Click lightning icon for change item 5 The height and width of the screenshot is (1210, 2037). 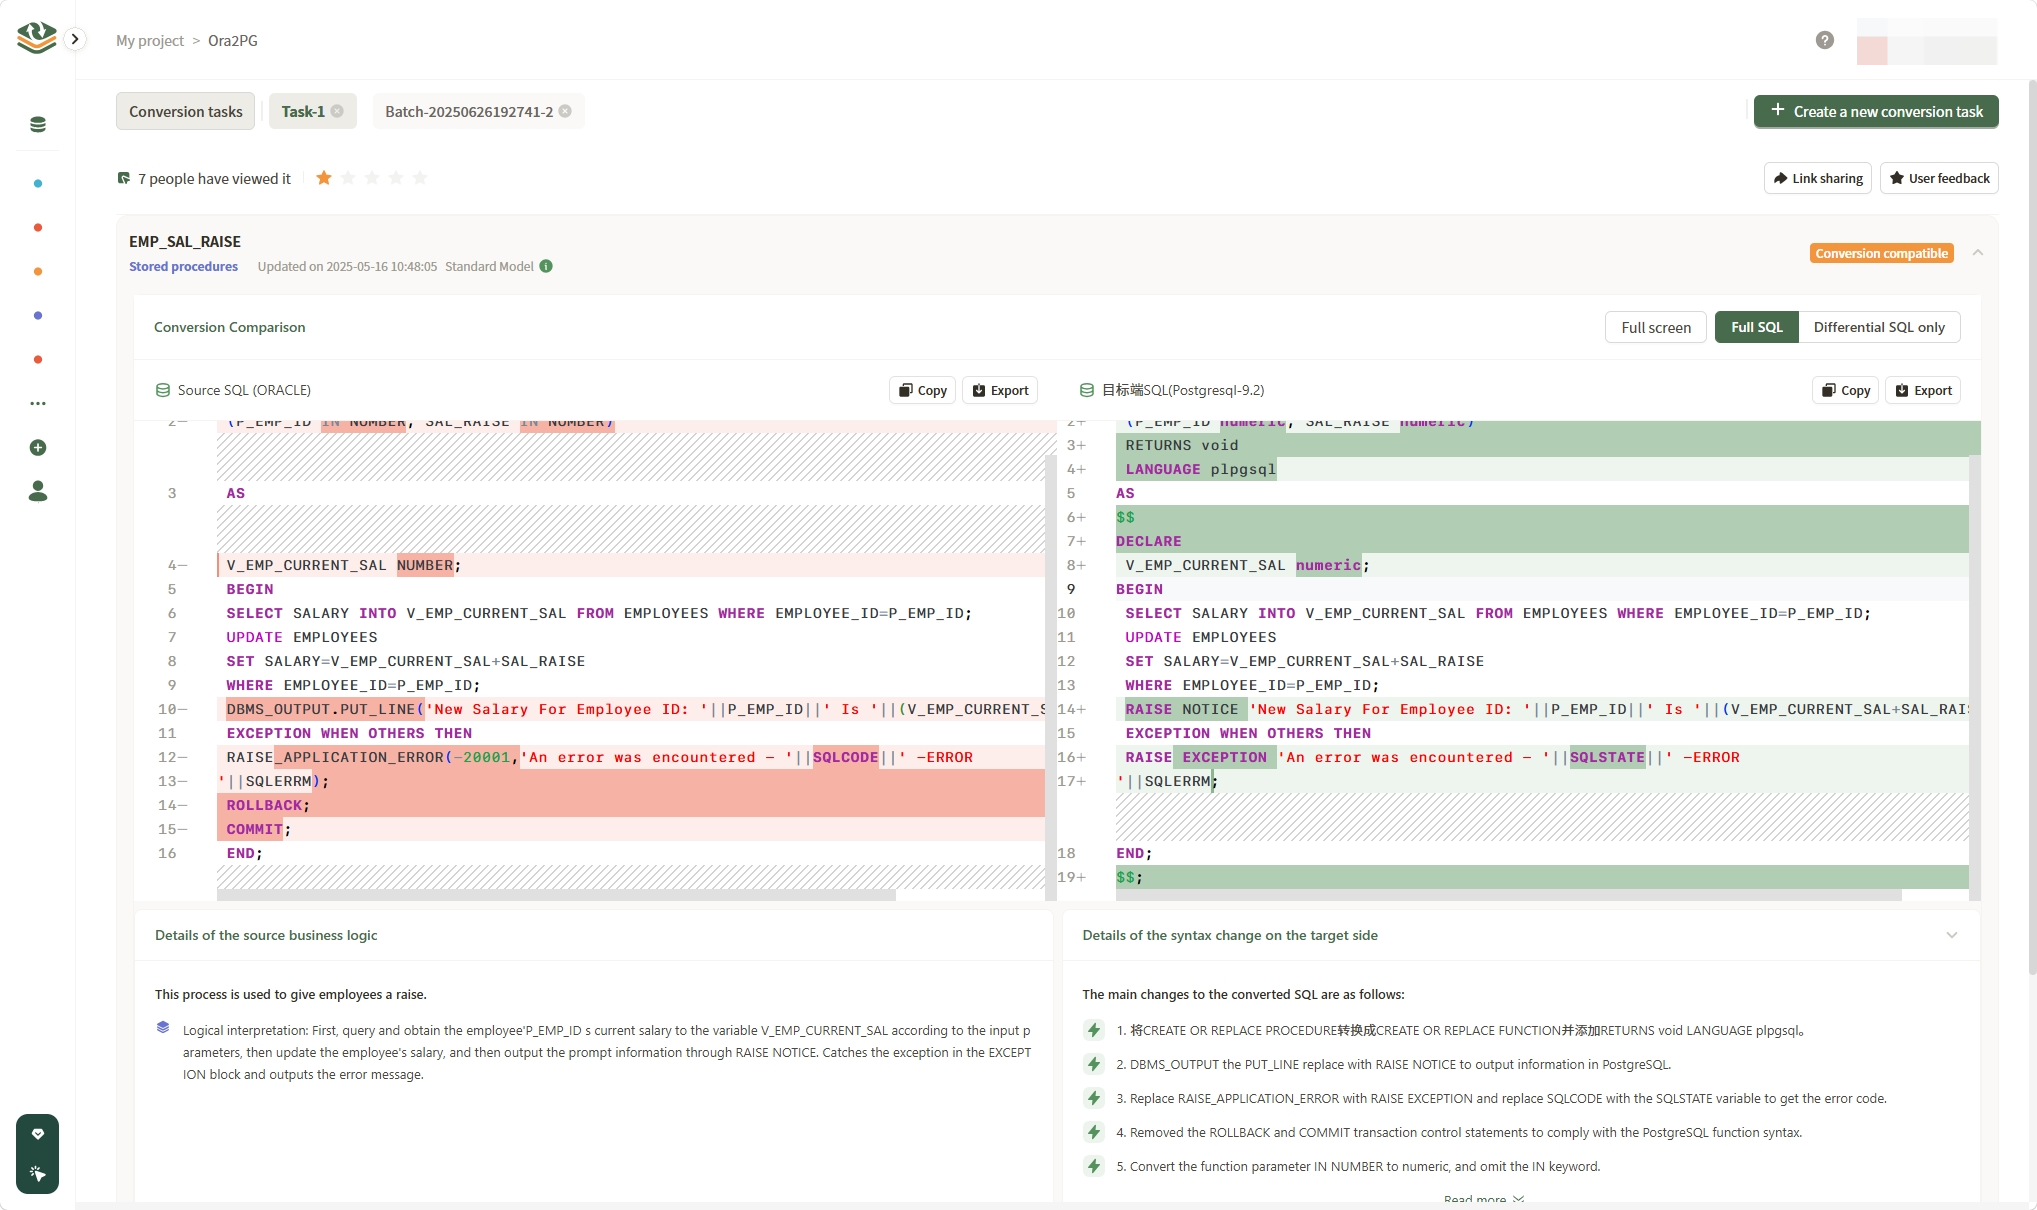tap(1095, 1166)
